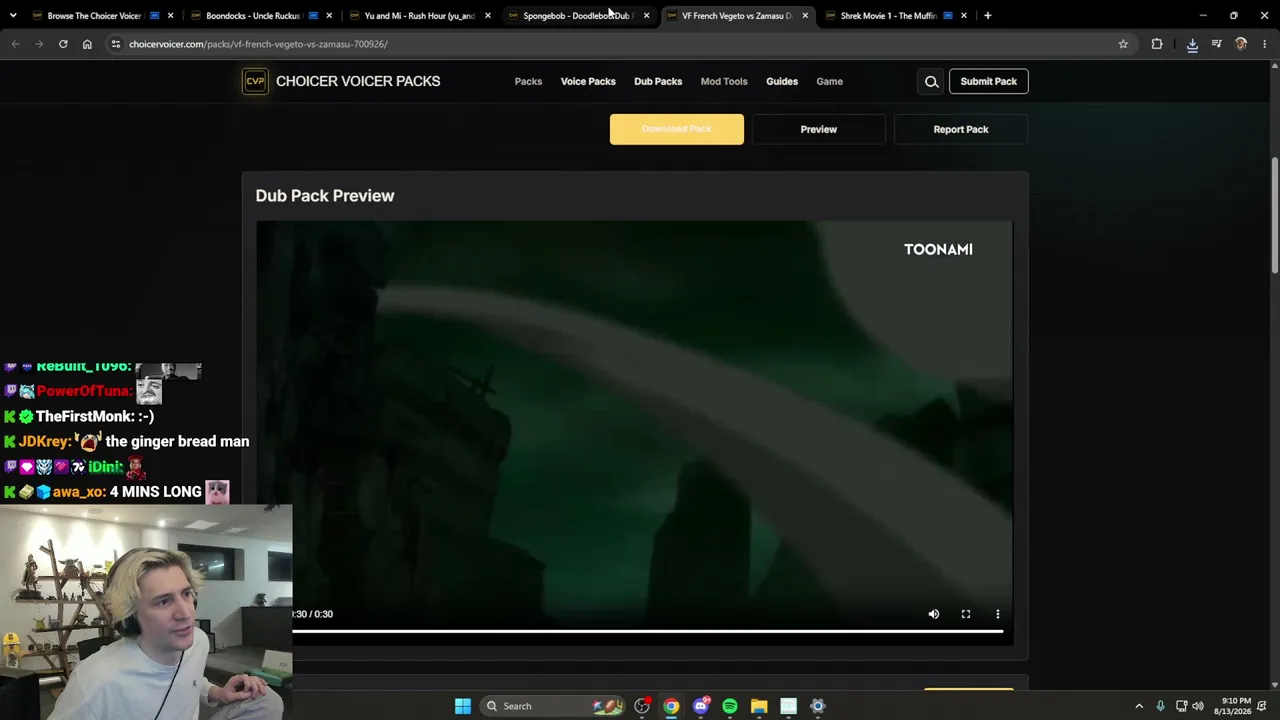The image size is (1280, 720).
Task: View site information icon in address bar
Action: click(115, 44)
